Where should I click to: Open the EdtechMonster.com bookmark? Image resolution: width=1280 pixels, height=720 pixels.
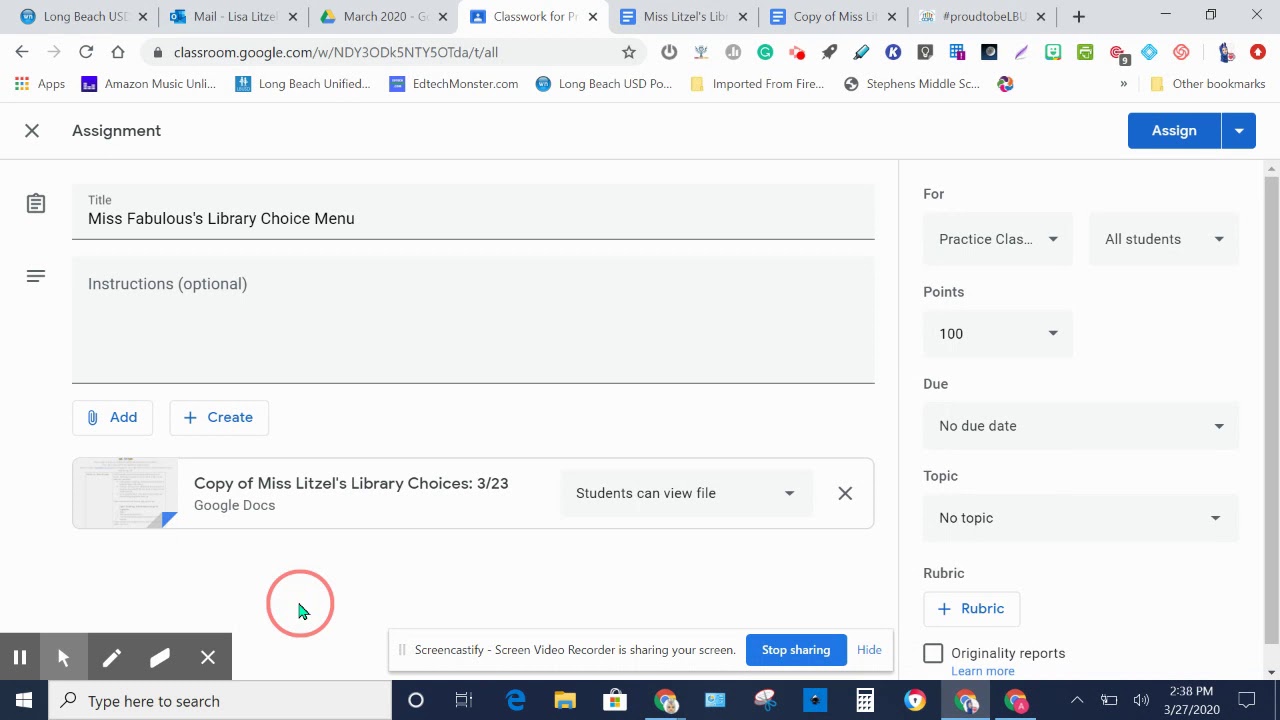pos(454,84)
